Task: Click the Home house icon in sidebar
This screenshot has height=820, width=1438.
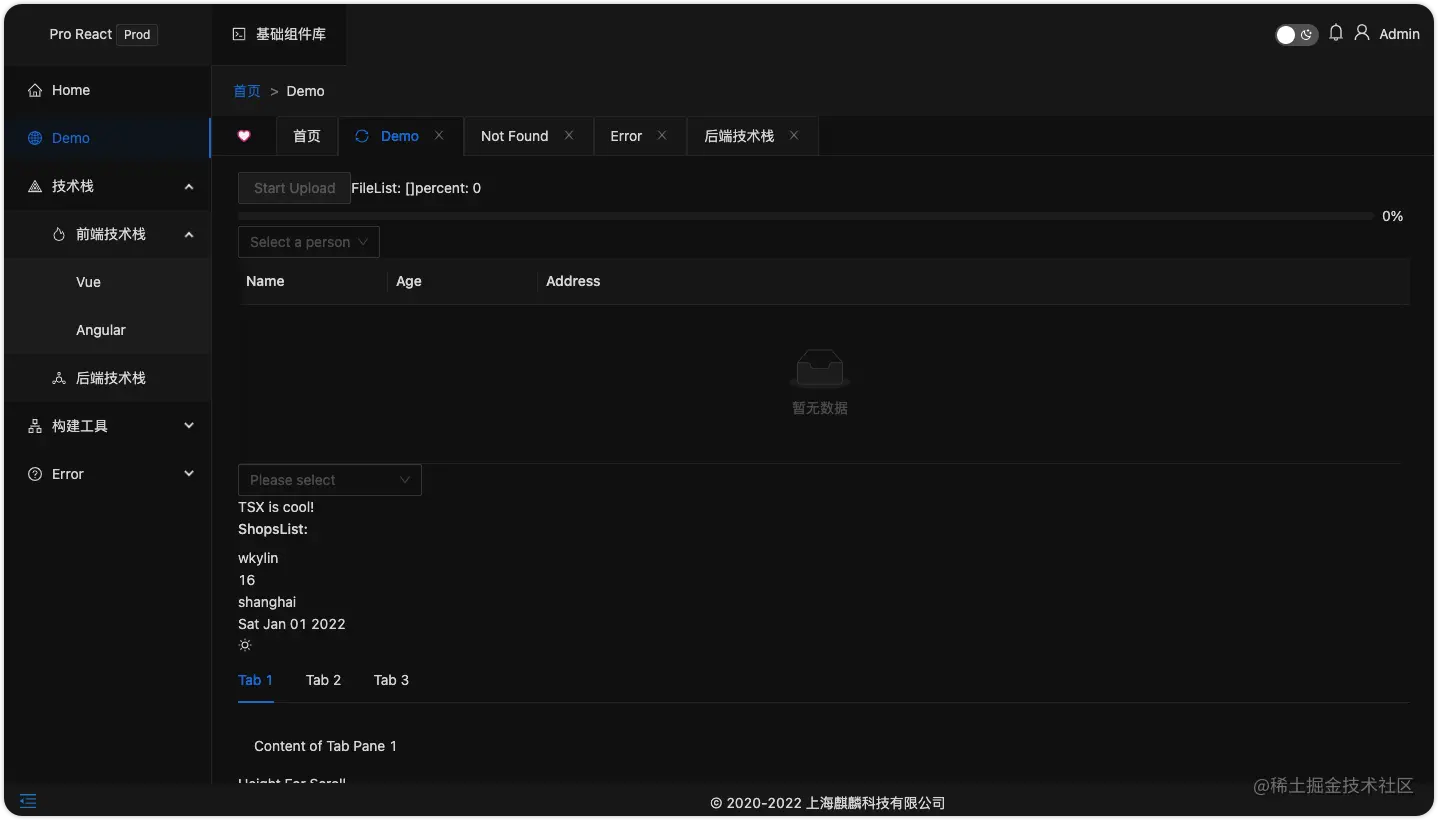Action: click(35, 90)
